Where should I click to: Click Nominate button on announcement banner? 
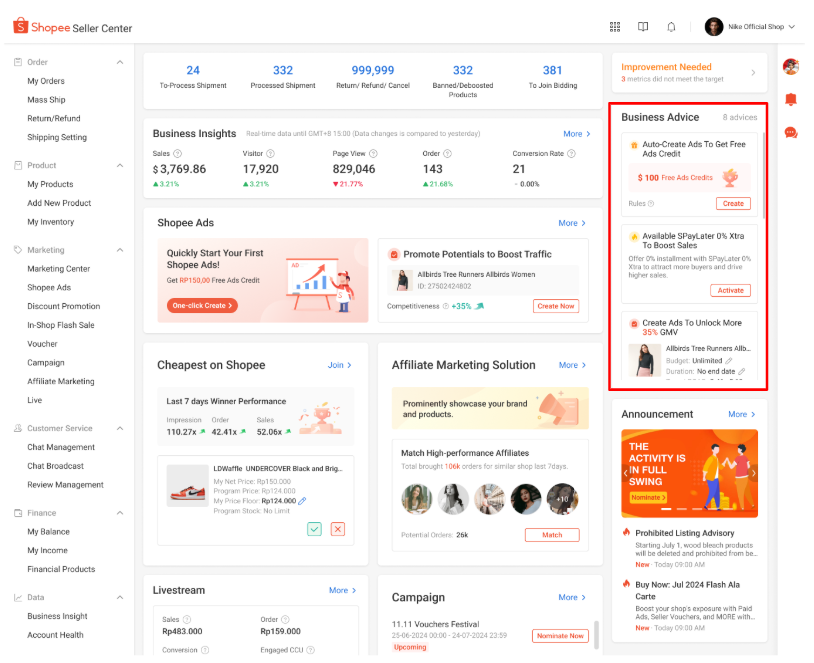(648, 497)
